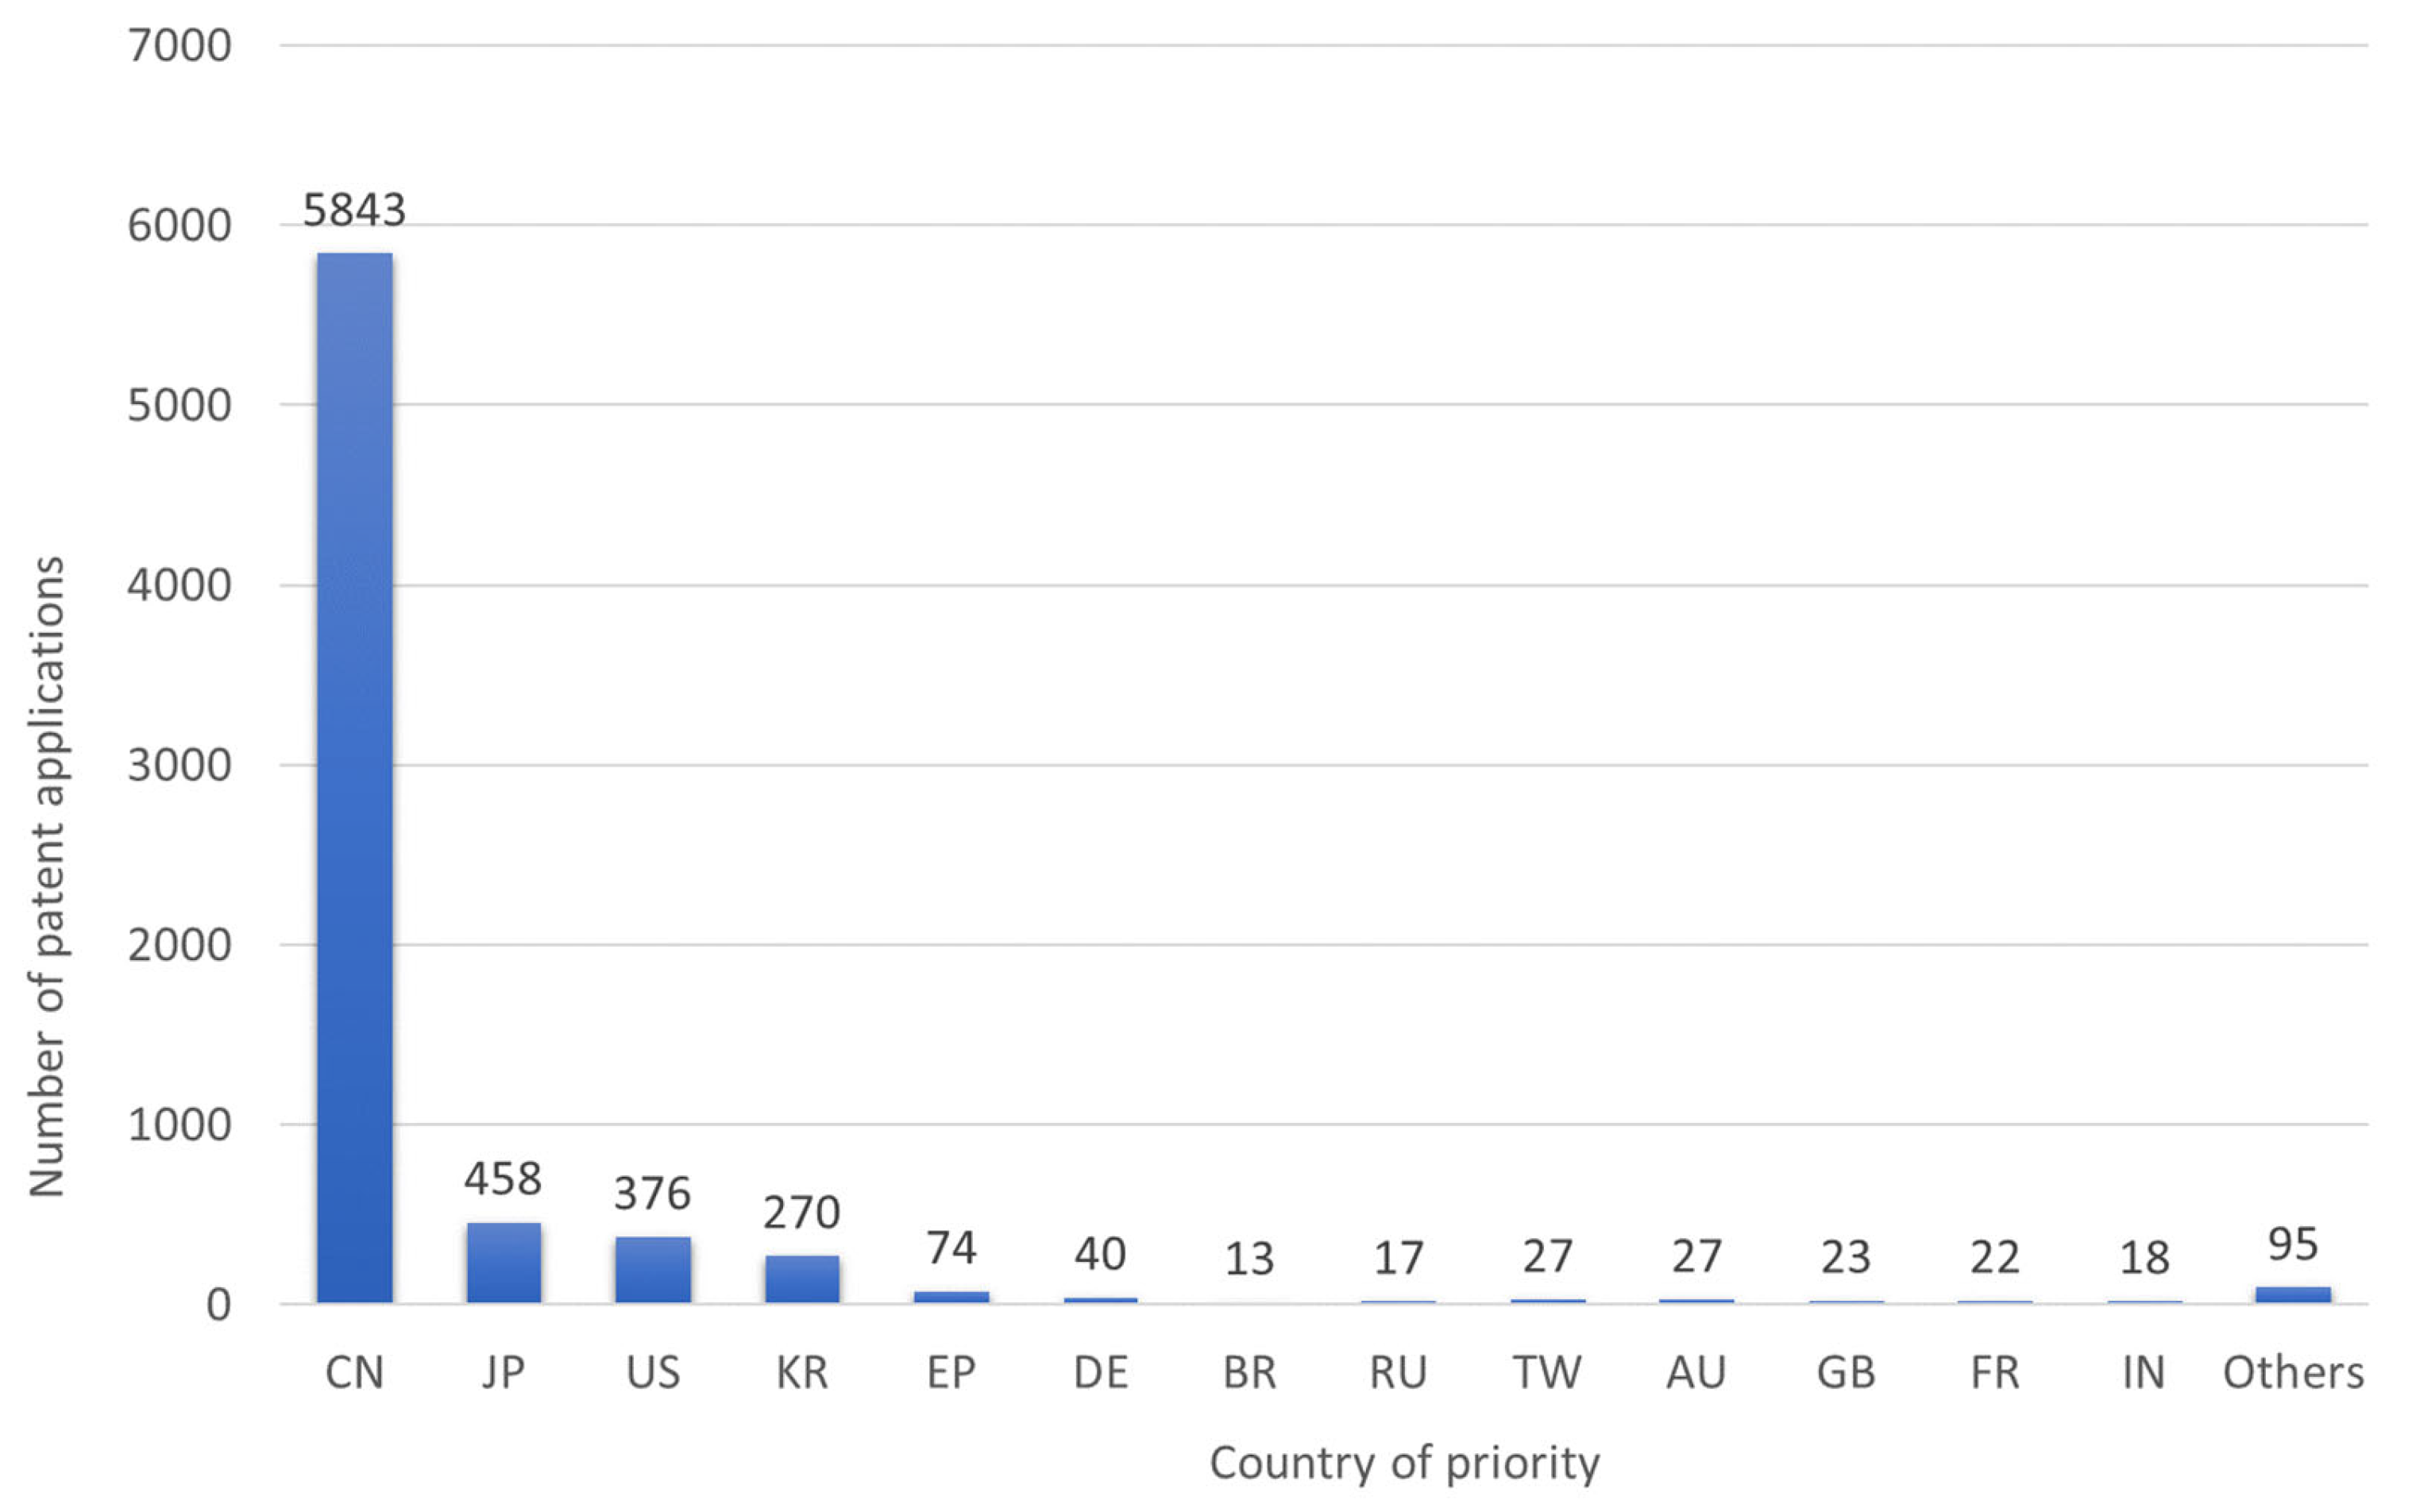Select the TW category label

[x=1547, y=1372]
